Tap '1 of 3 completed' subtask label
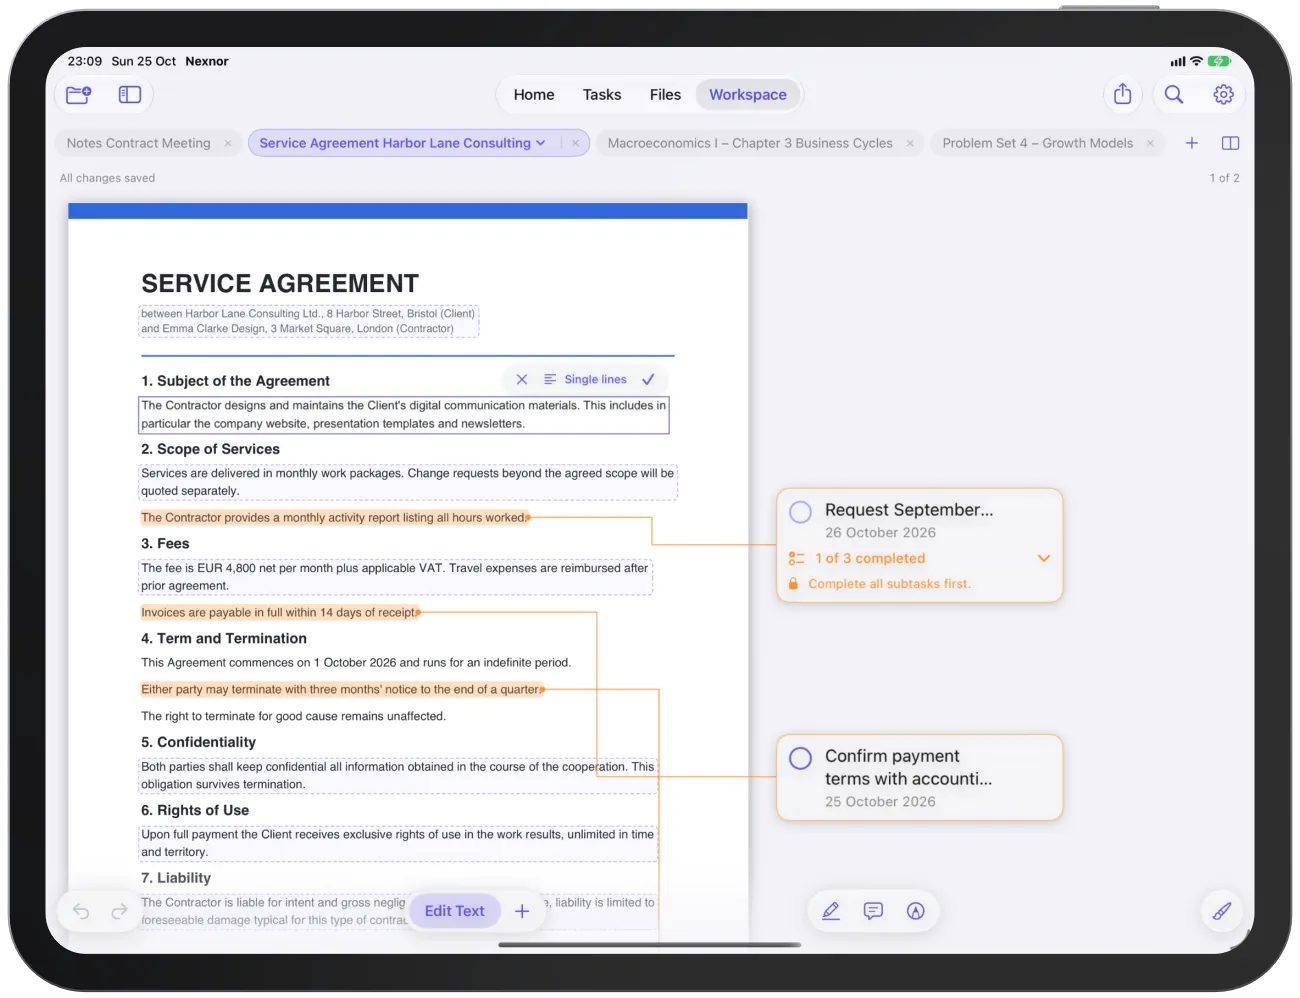 point(870,558)
